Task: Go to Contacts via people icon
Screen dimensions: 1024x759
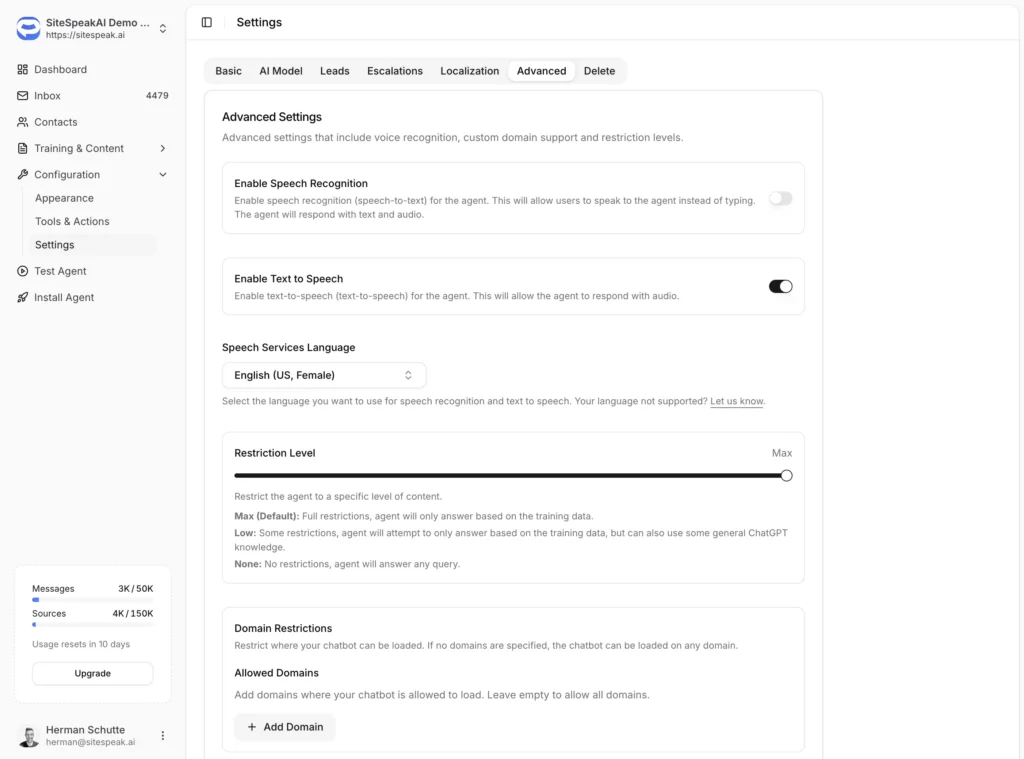Action: [x=23, y=122]
